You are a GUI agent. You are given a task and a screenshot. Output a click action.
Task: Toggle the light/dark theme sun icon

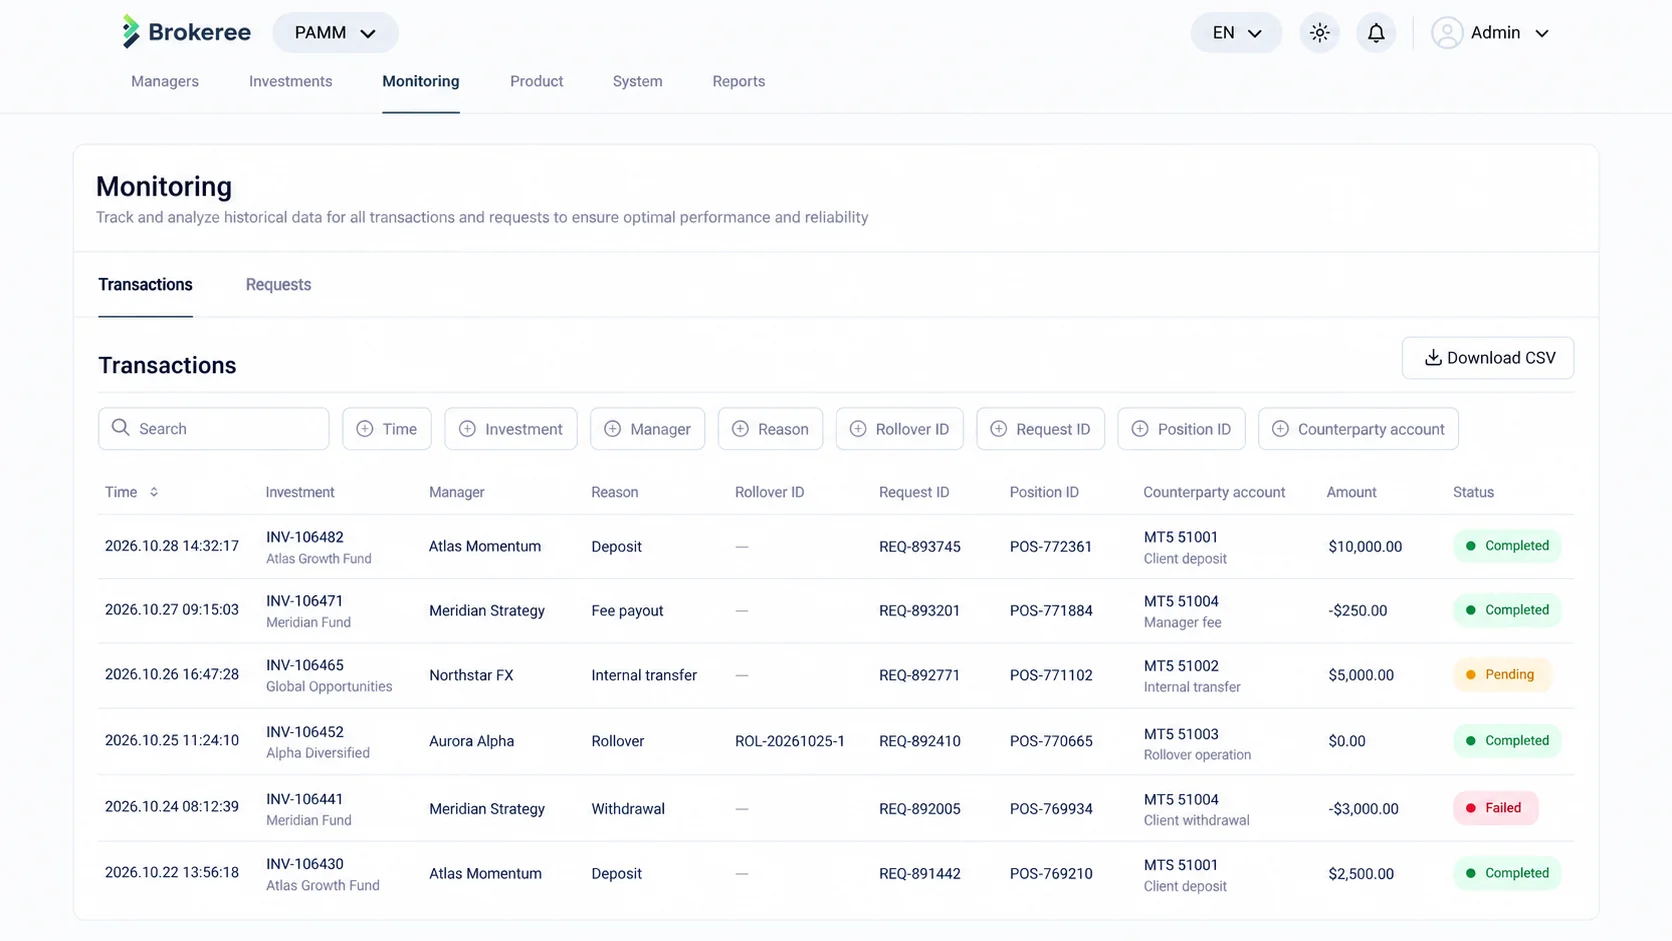click(1320, 33)
